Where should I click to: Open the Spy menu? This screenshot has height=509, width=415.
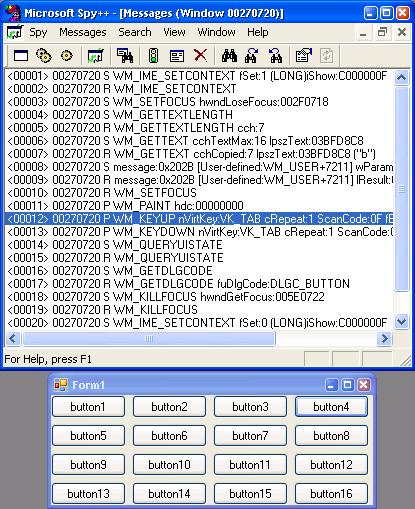click(38, 32)
